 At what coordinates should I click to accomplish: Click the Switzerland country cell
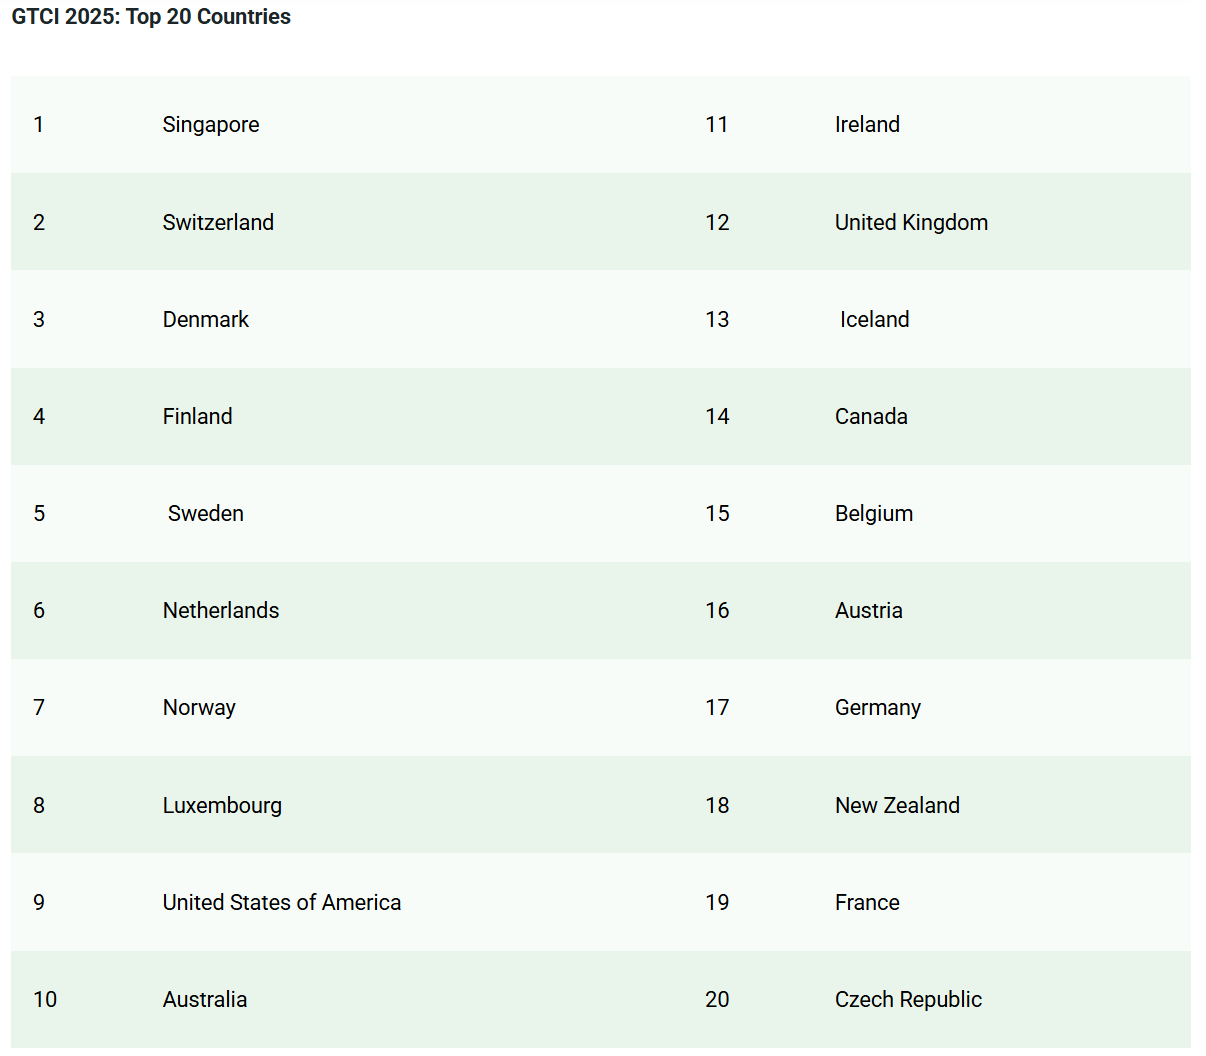pyautogui.click(x=218, y=222)
